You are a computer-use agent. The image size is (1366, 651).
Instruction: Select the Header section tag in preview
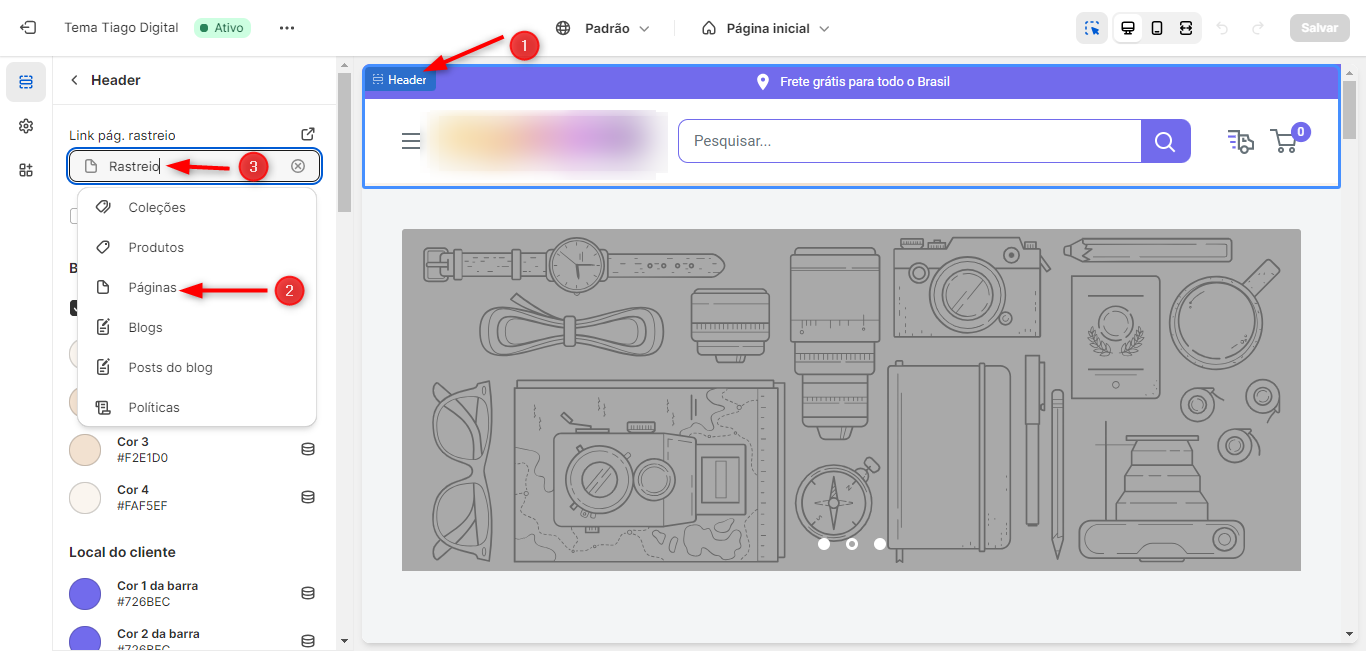coord(400,80)
